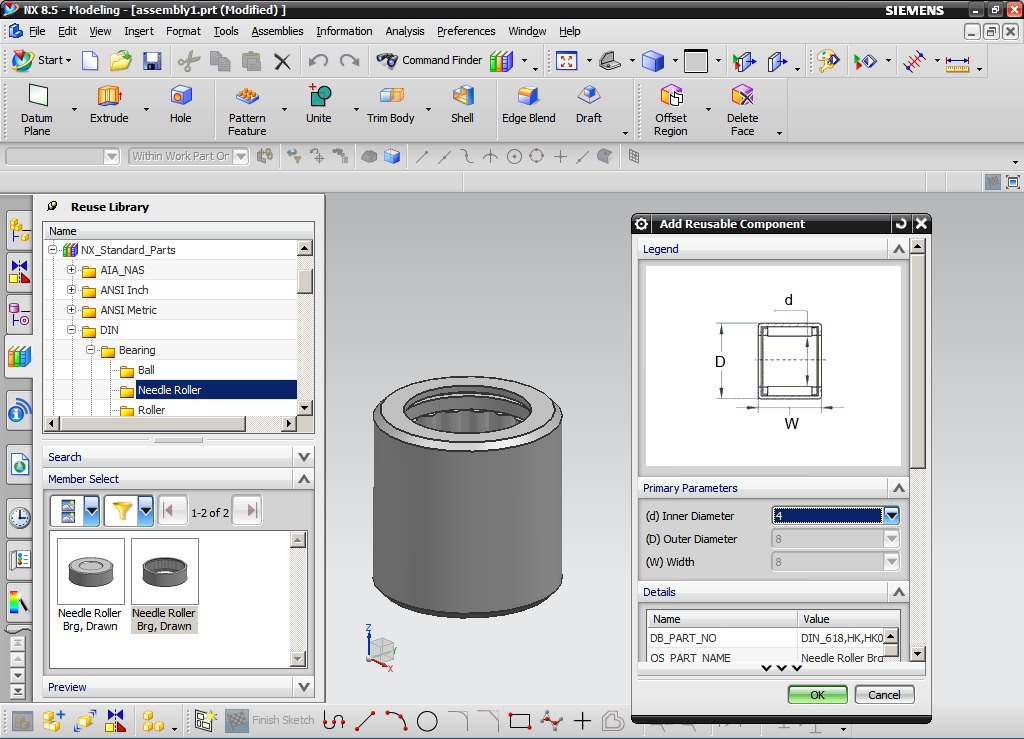The height and width of the screenshot is (739, 1024).
Task: Go to the previous member page
Action: pyautogui.click(x=173, y=511)
